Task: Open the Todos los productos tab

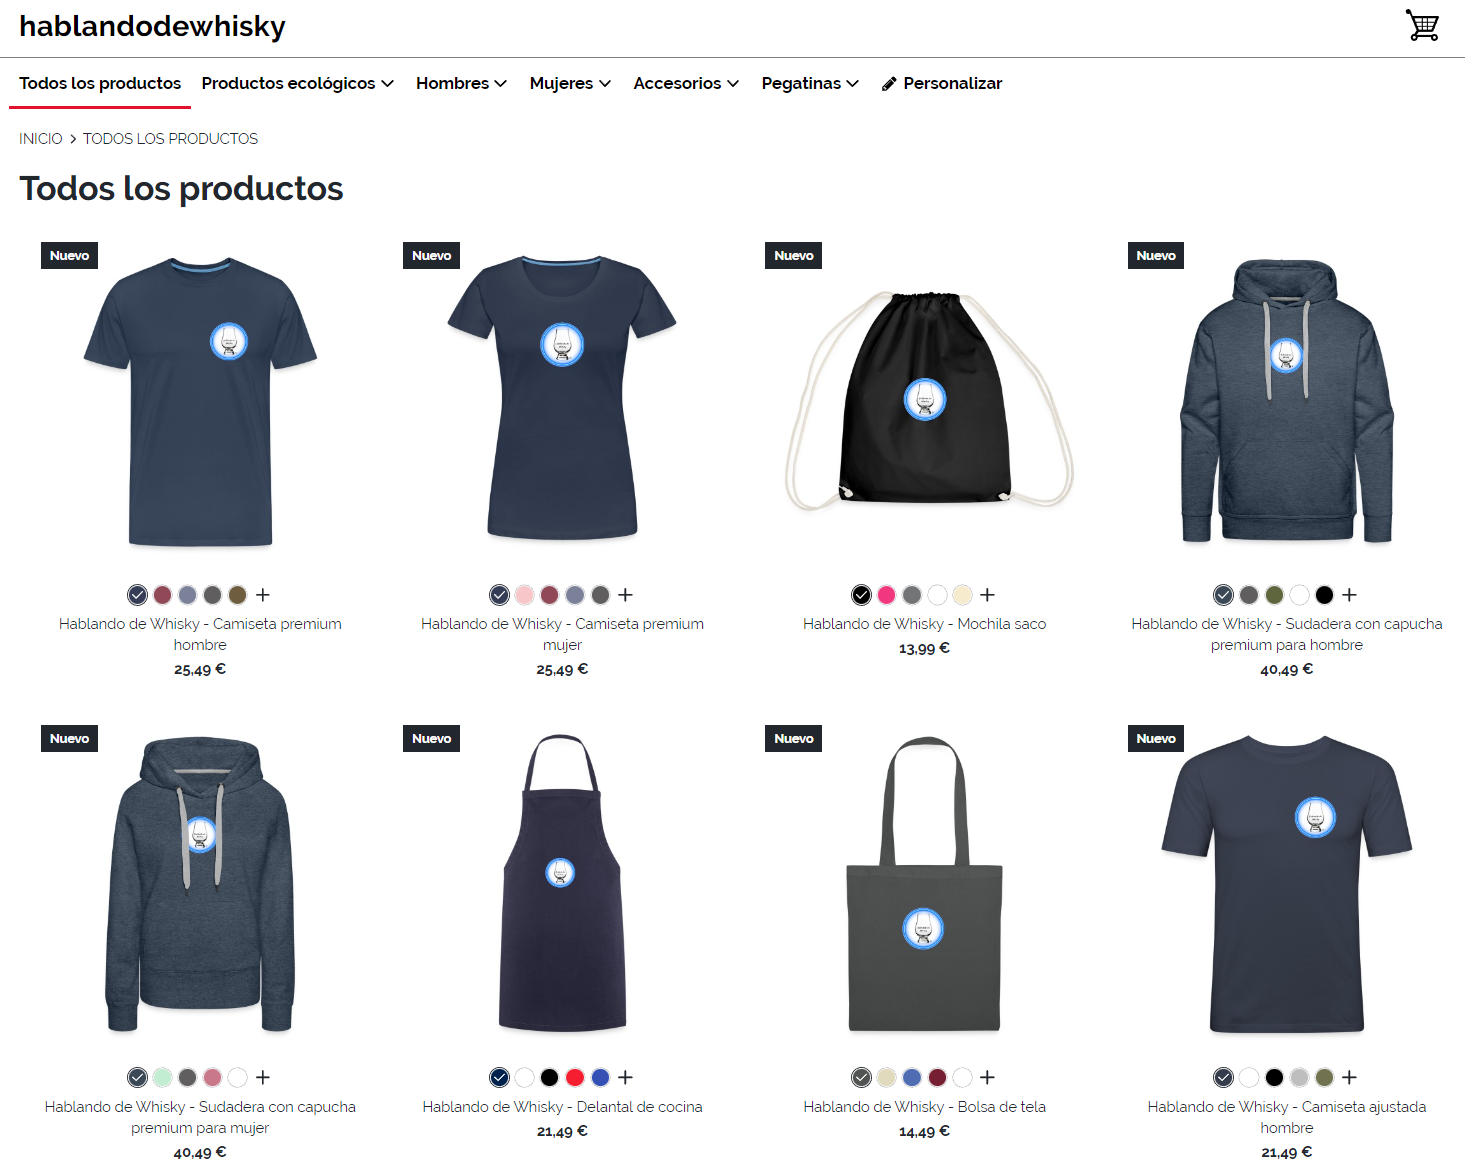Action: pos(100,83)
